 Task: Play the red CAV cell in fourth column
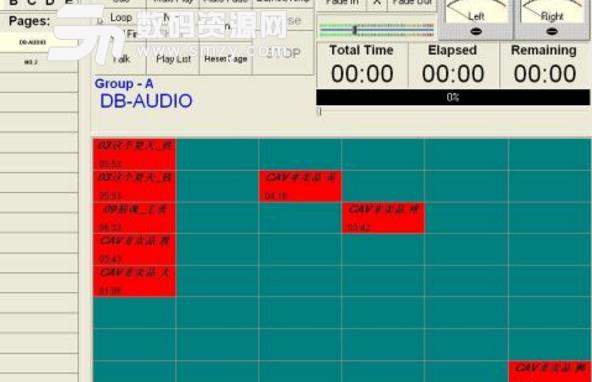point(383,218)
